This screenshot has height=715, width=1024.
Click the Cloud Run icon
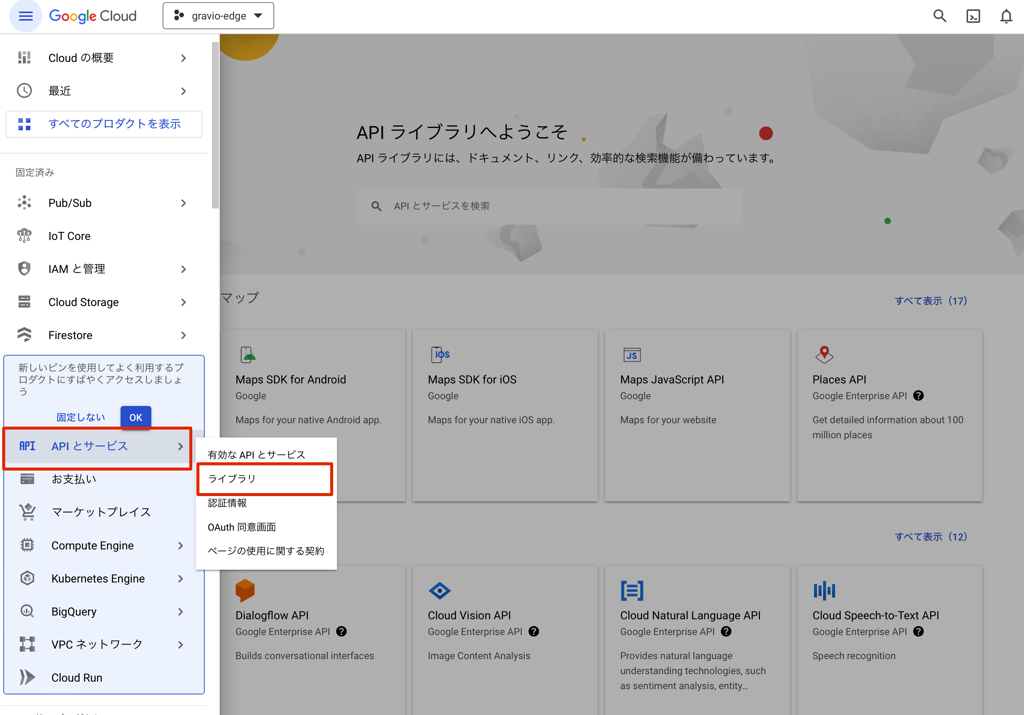point(27,677)
